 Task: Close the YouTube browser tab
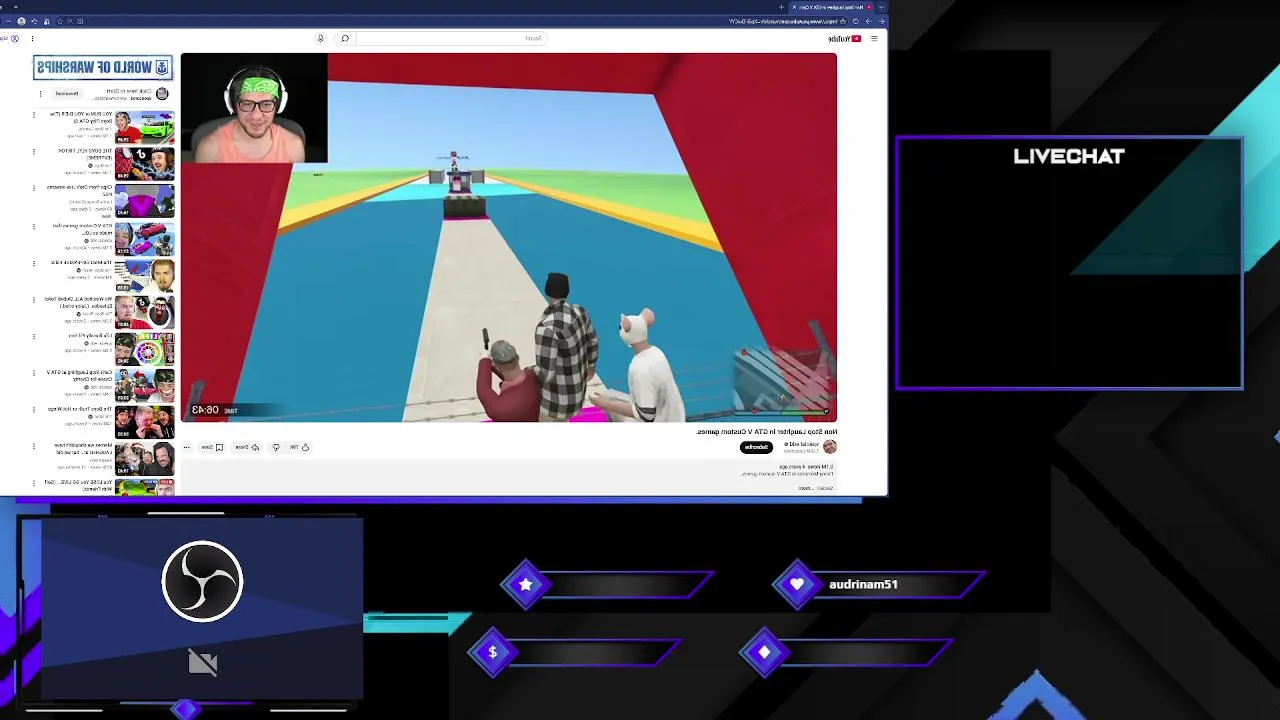(794, 7)
